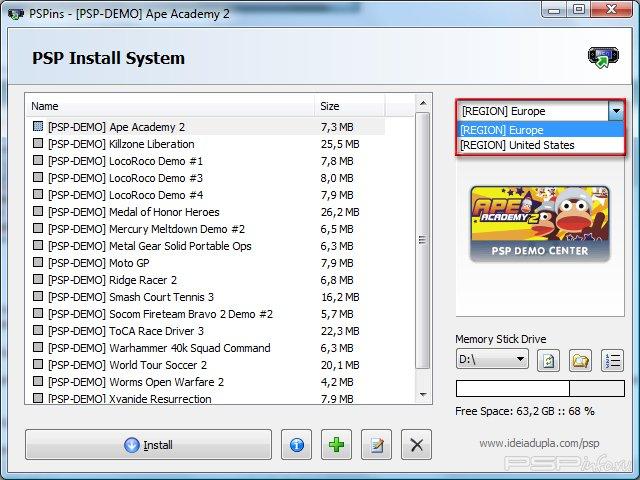The image size is (640, 480).
Task: Click the X delete icon button
Action: [x=418, y=445]
